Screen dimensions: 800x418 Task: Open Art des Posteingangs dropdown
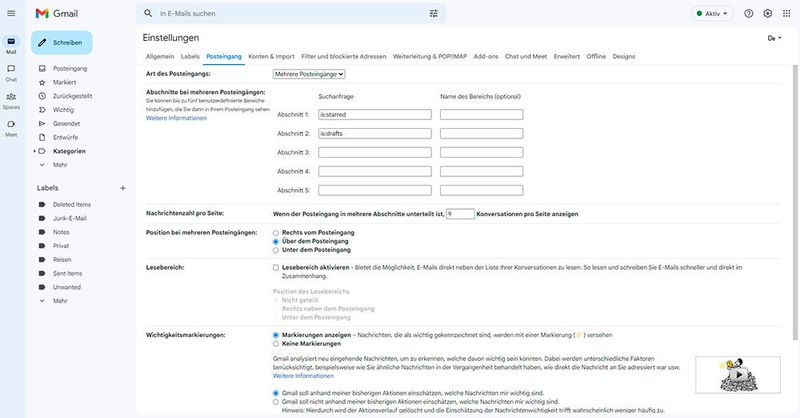(x=309, y=74)
